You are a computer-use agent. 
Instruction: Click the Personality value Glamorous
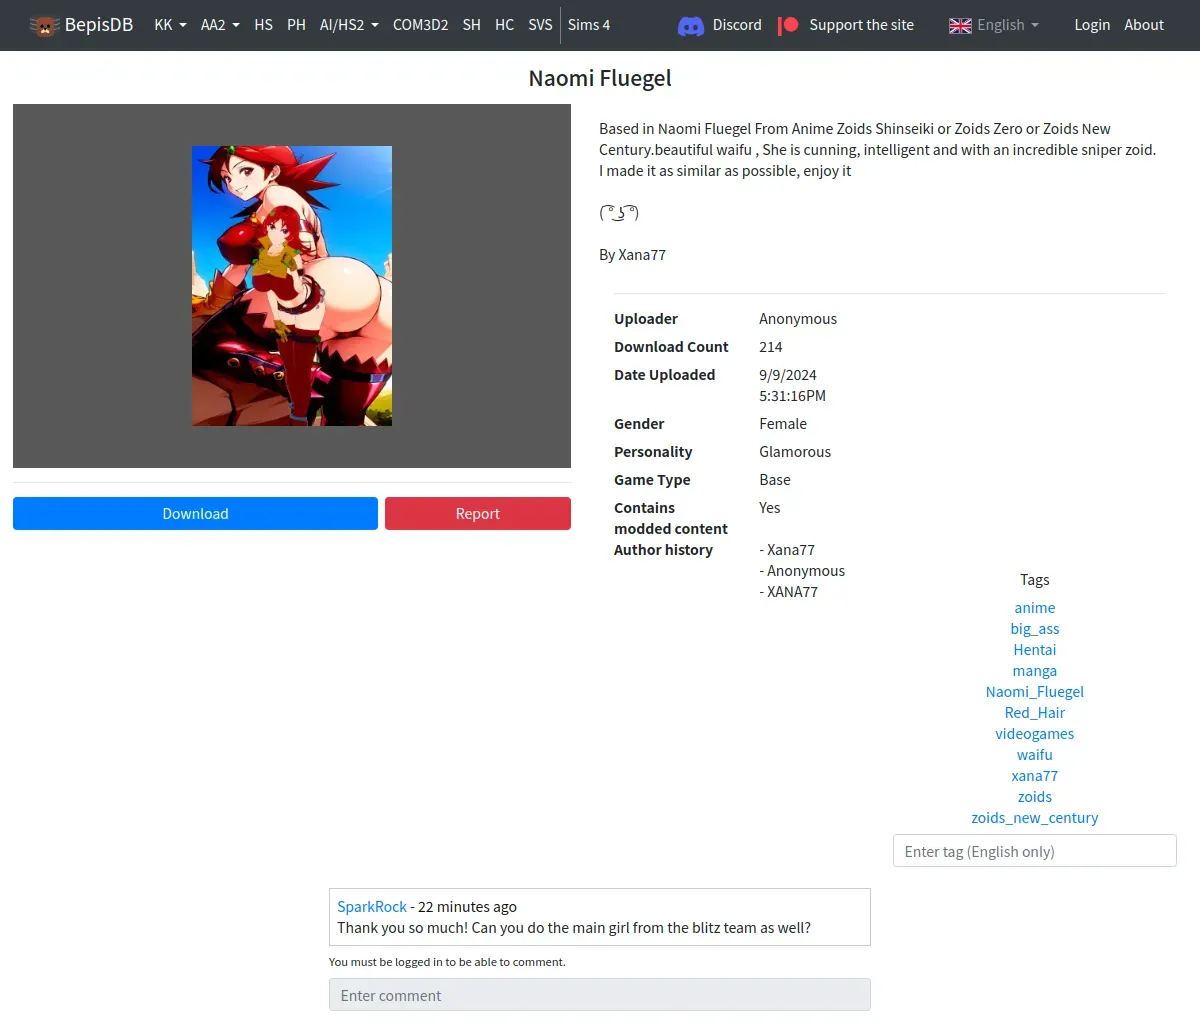[795, 452]
